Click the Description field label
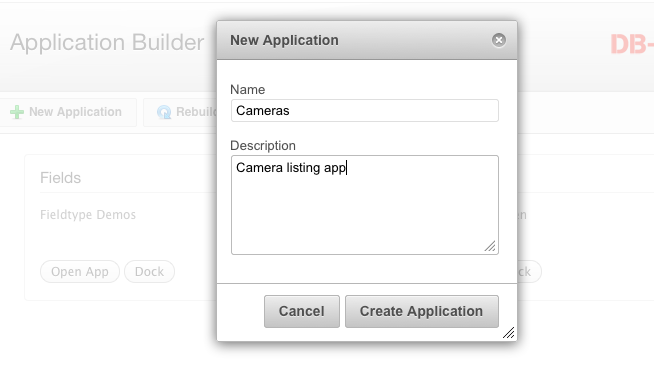This screenshot has width=654, height=372. tap(263, 146)
